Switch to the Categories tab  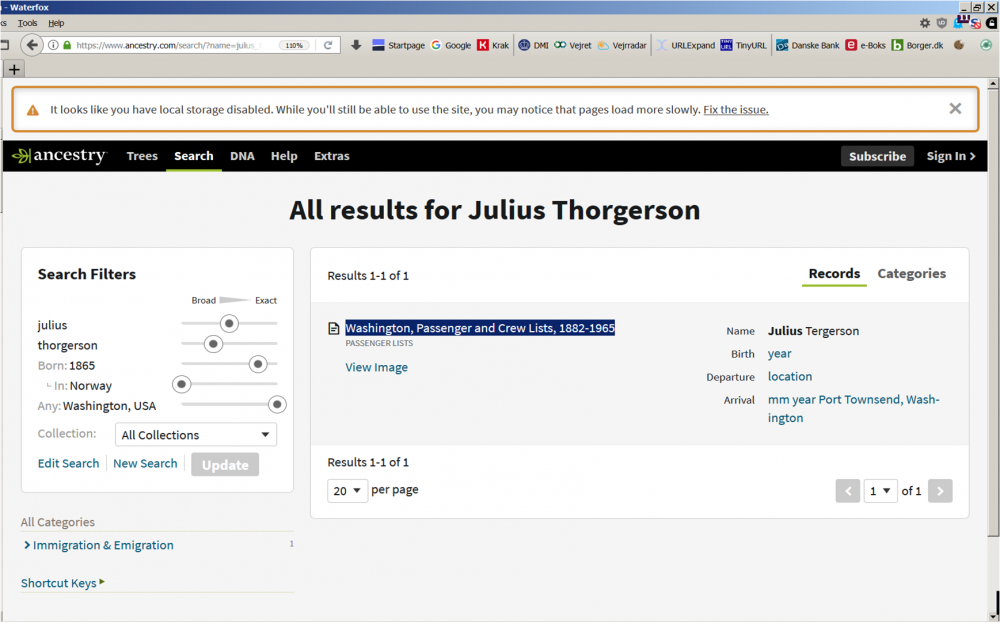pyautogui.click(x=911, y=274)
